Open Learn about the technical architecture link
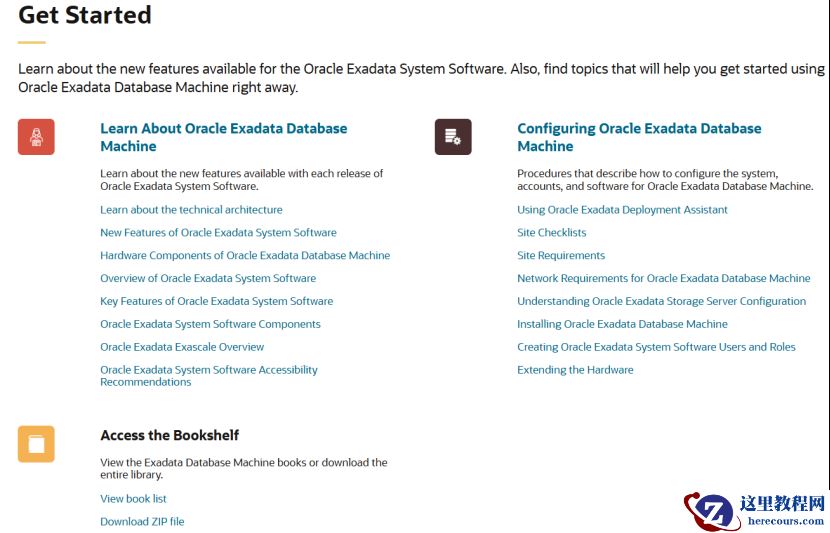The width and height of the screenshot is (830, 533). pos(191,210)
